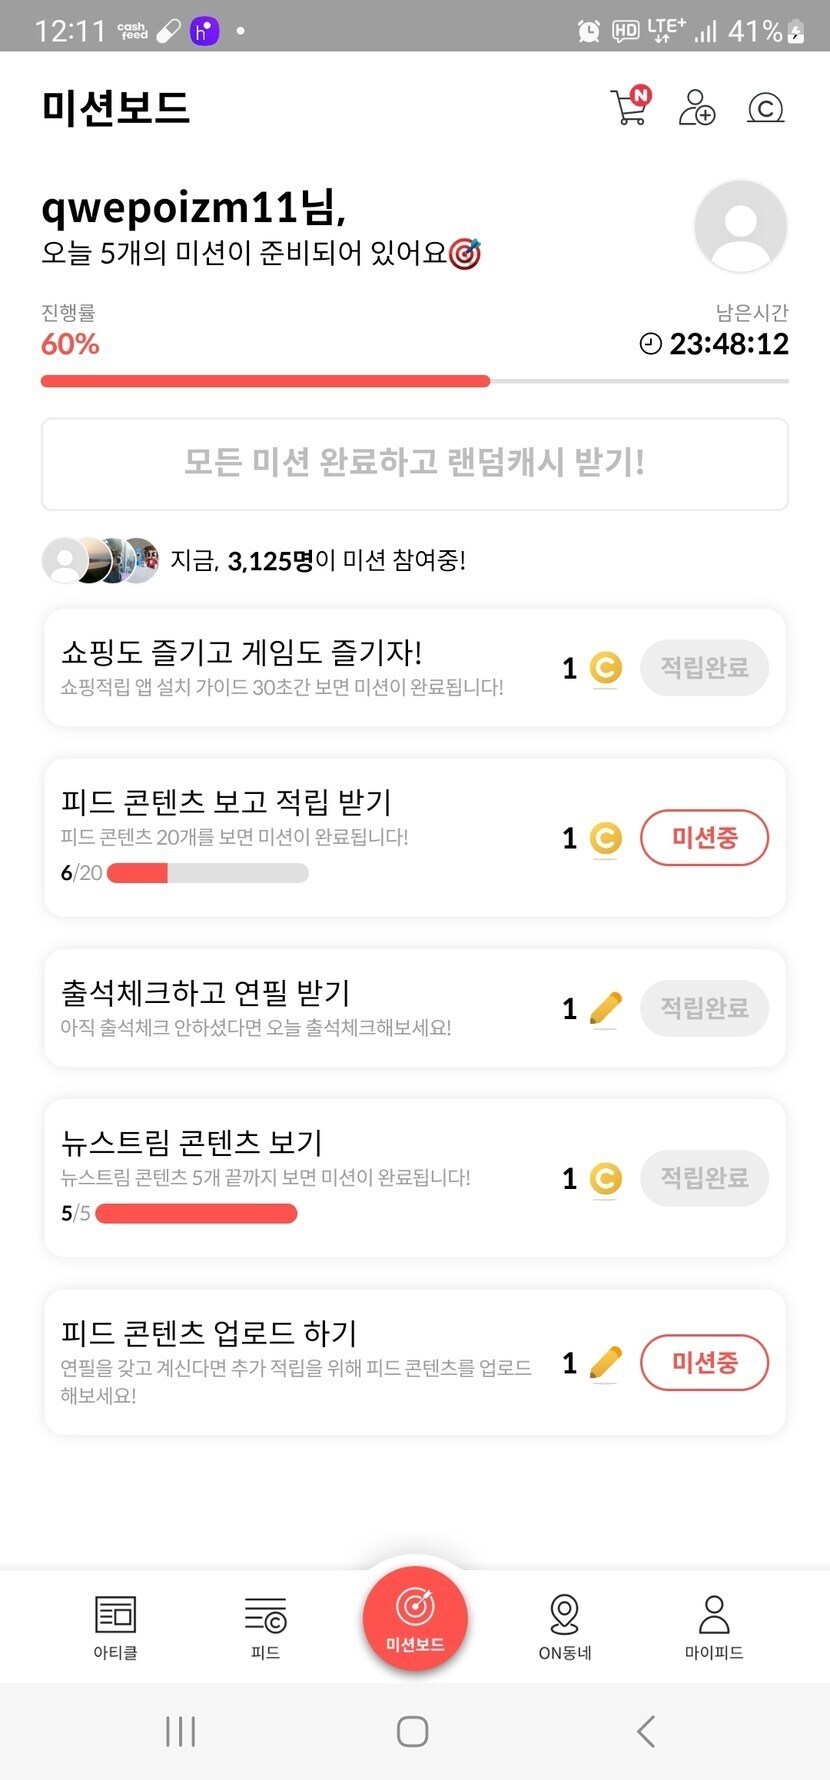Open the cash coin icon in header
Screen dimensions: 830x1780
click(765, 107)
